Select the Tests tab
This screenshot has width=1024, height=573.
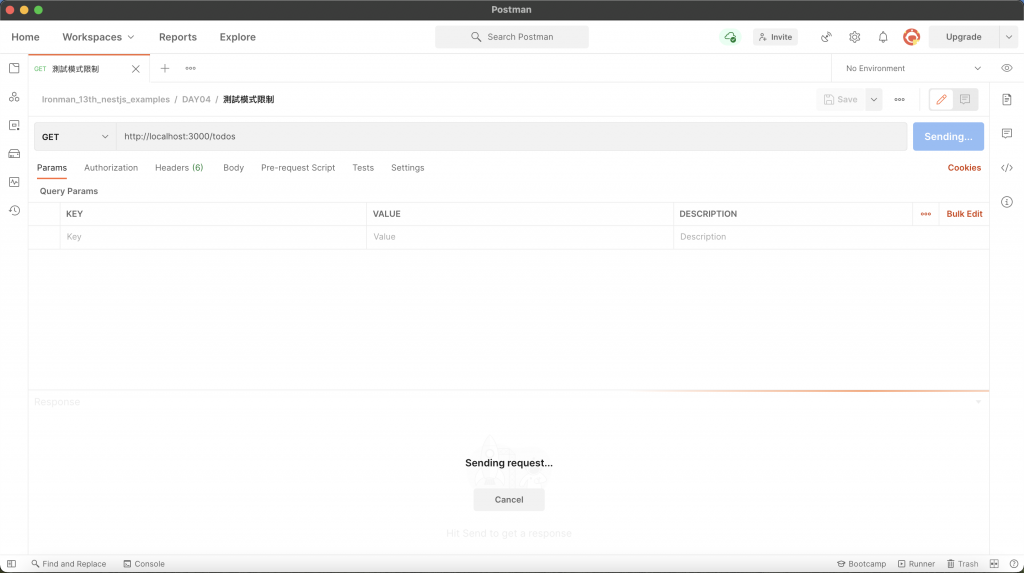pyautogui.click(x=363, y=168)
